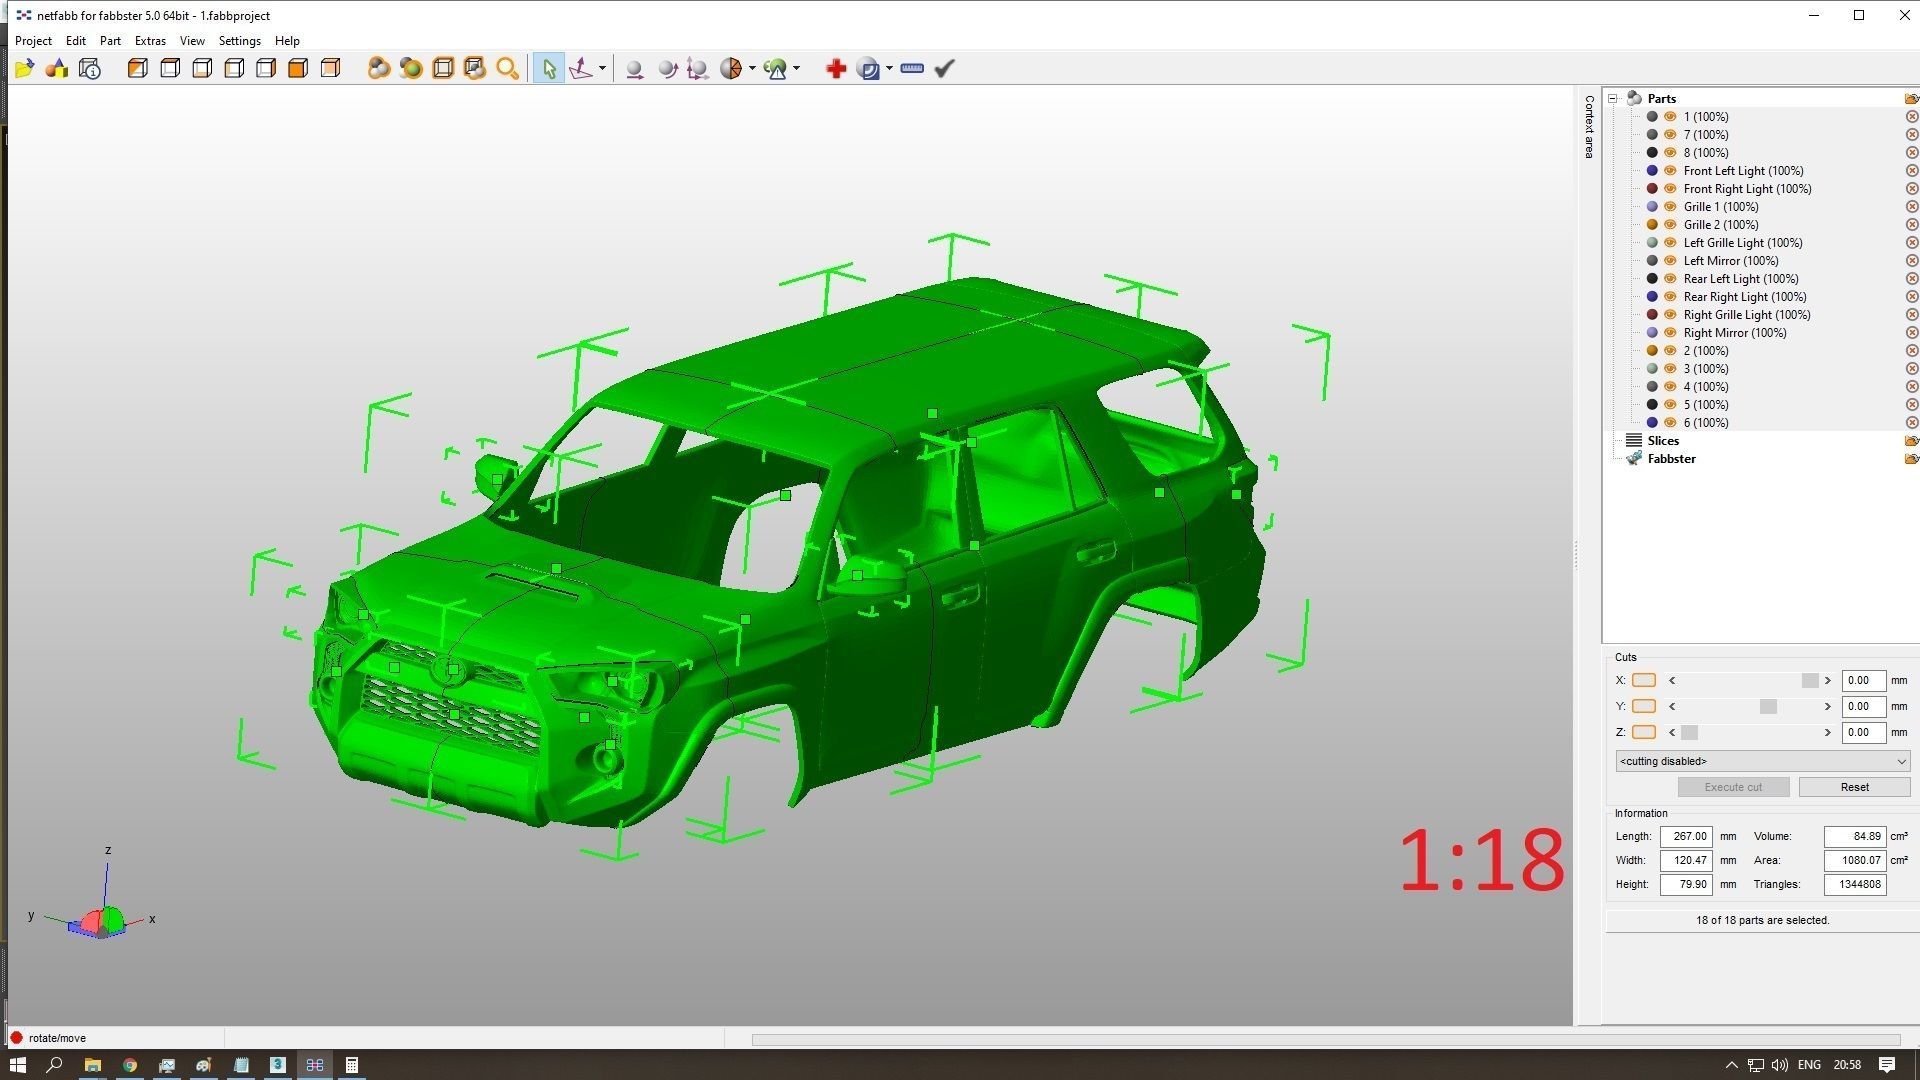Screen dimensions: 1920x1080
Task: Open the Windows Start menu
Action: coord(17,1065)
